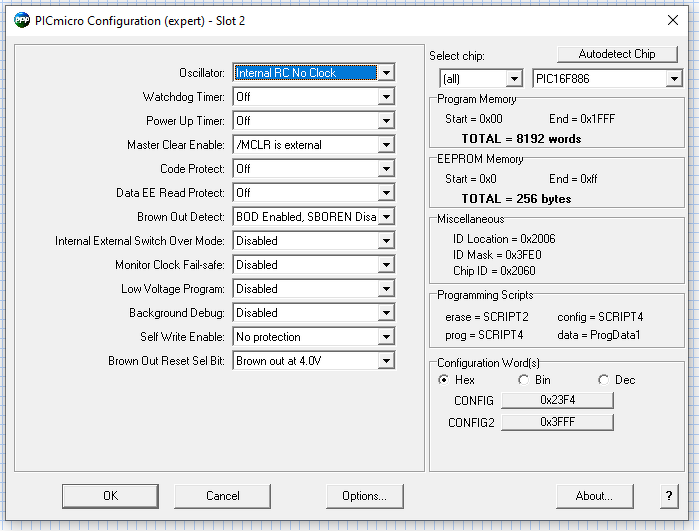Click the Cancel button

tap(222, 496)
